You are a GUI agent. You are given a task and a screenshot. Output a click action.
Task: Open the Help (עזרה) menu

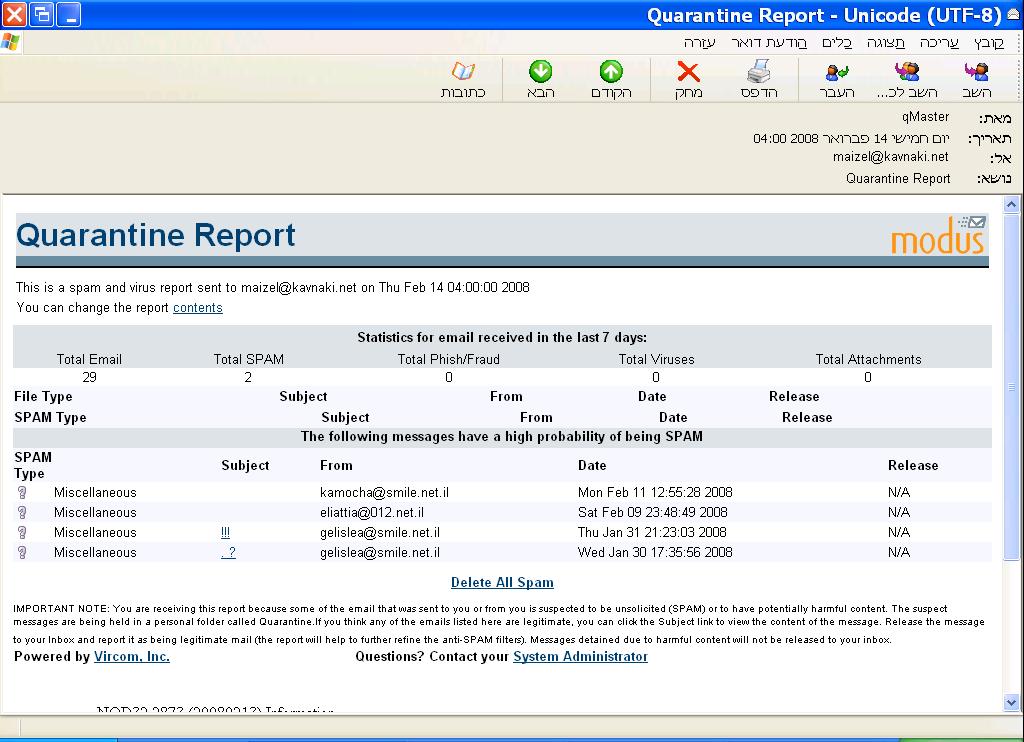[x=700, y=42]
